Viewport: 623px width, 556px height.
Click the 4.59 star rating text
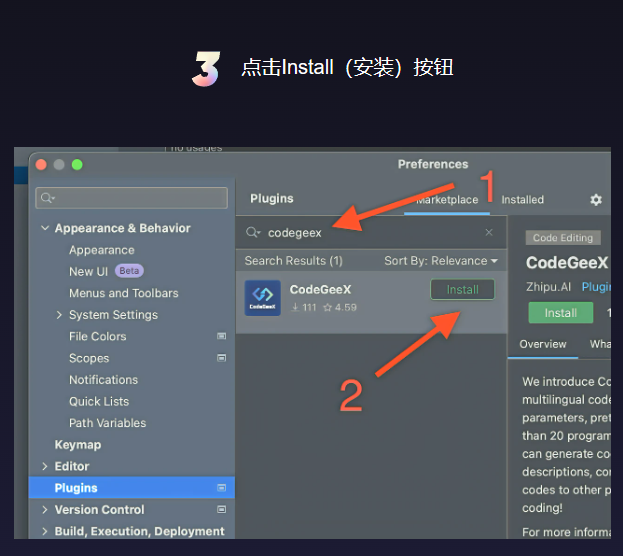tap(341, 307)
